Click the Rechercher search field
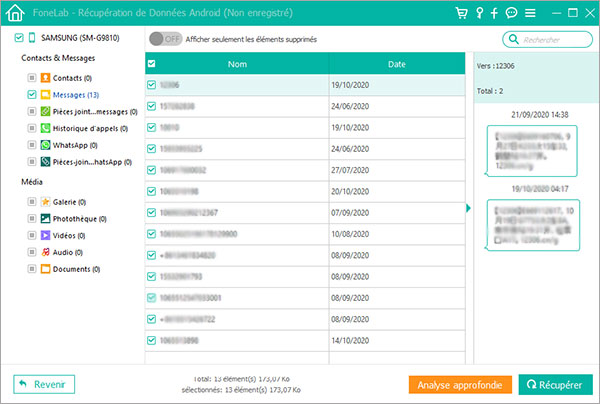This screenshot has width=600, height=404. pos(545,41)
